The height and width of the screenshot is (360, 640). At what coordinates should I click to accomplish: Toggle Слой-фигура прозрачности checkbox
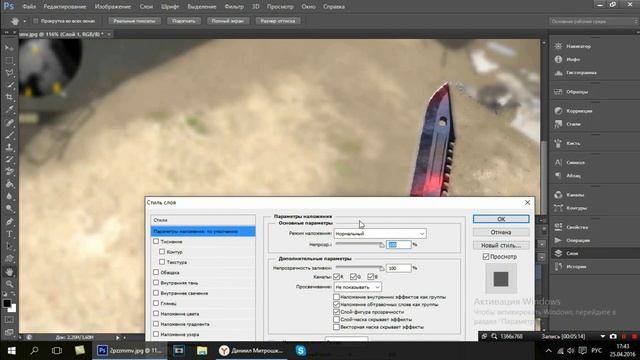[336, 312]
